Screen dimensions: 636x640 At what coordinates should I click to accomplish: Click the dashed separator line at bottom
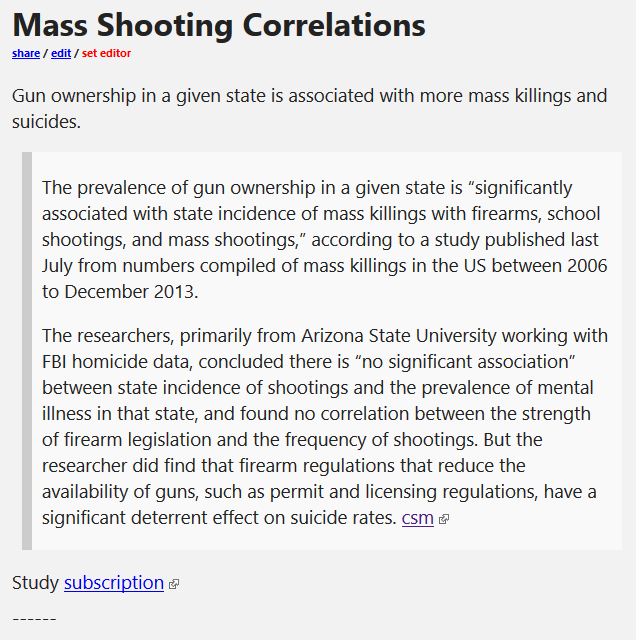tap(34, 619)
